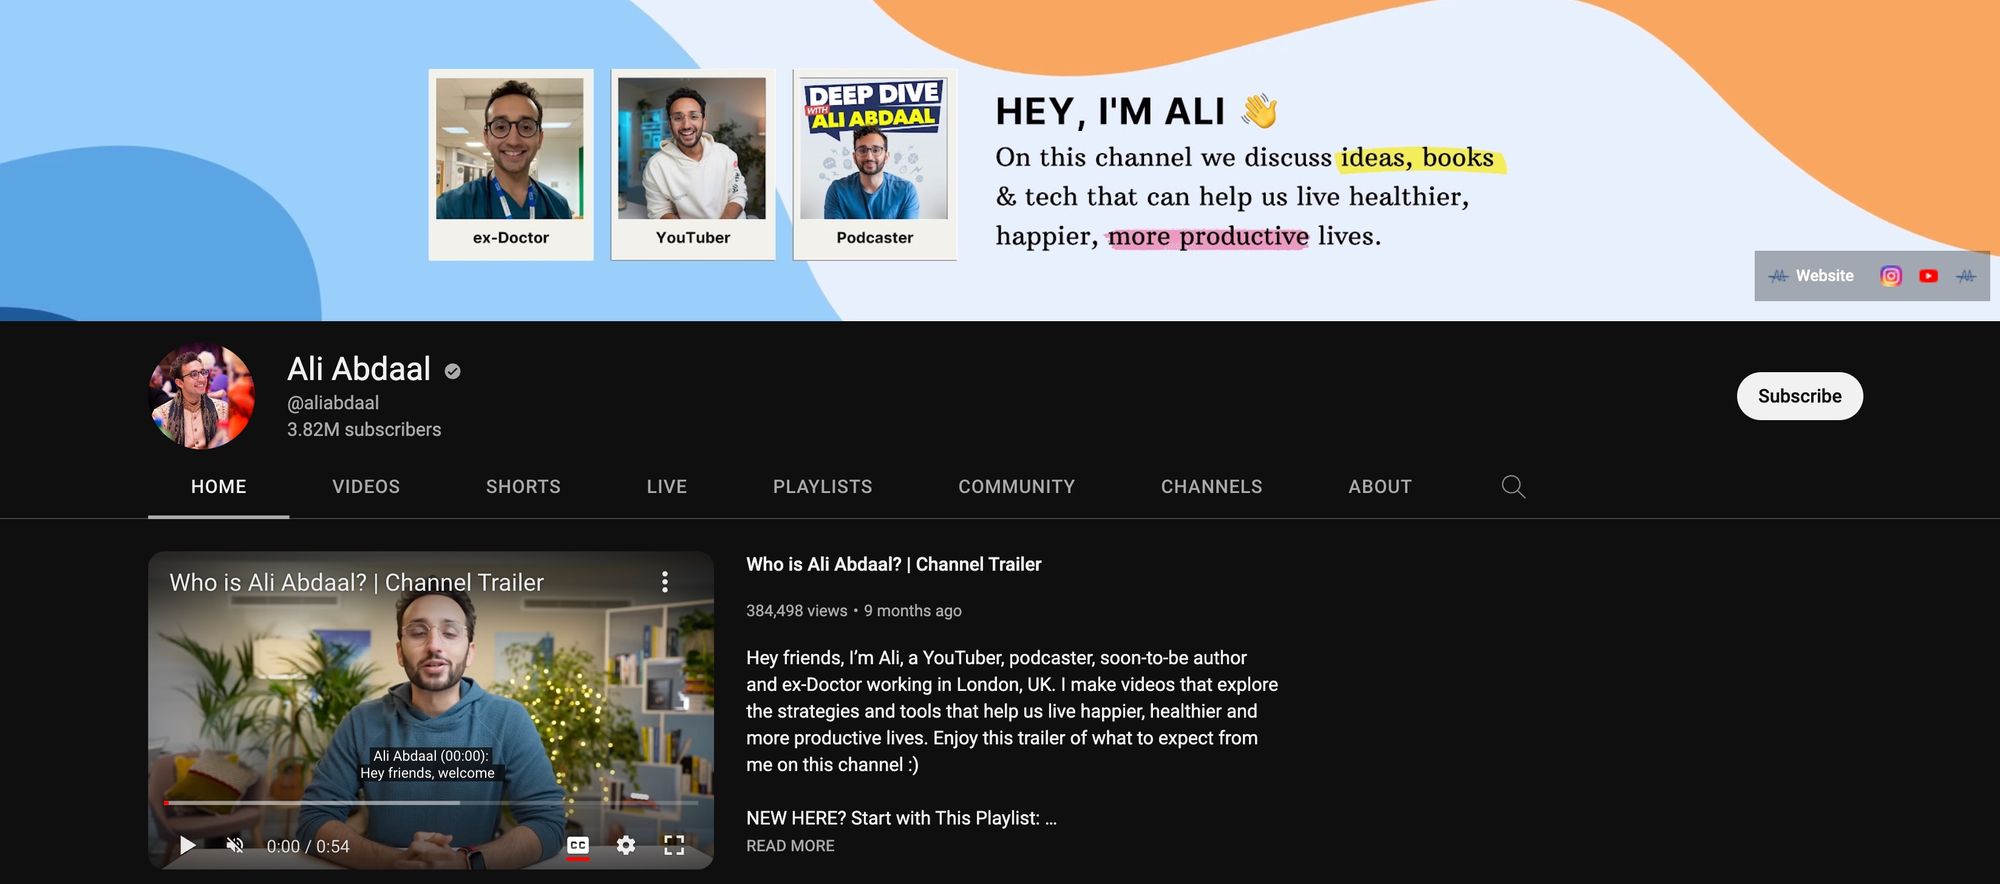
Task: Switch to the HOME tab
Action: tap(219, 487)
